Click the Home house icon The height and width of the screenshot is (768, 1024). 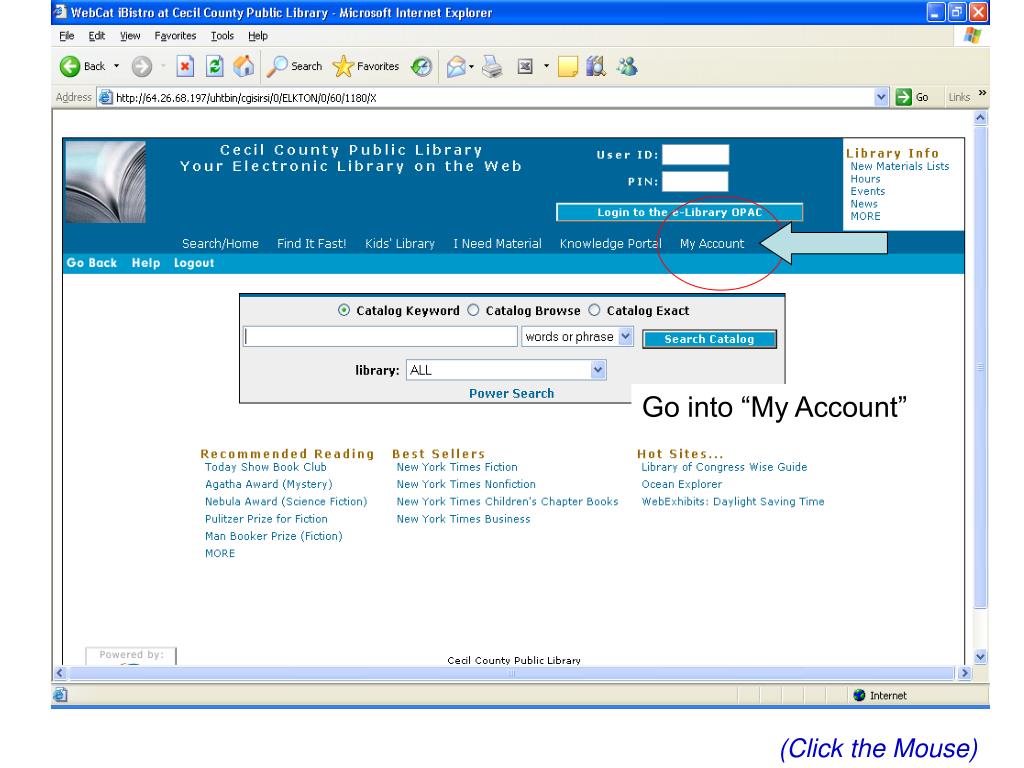point(244,66)
